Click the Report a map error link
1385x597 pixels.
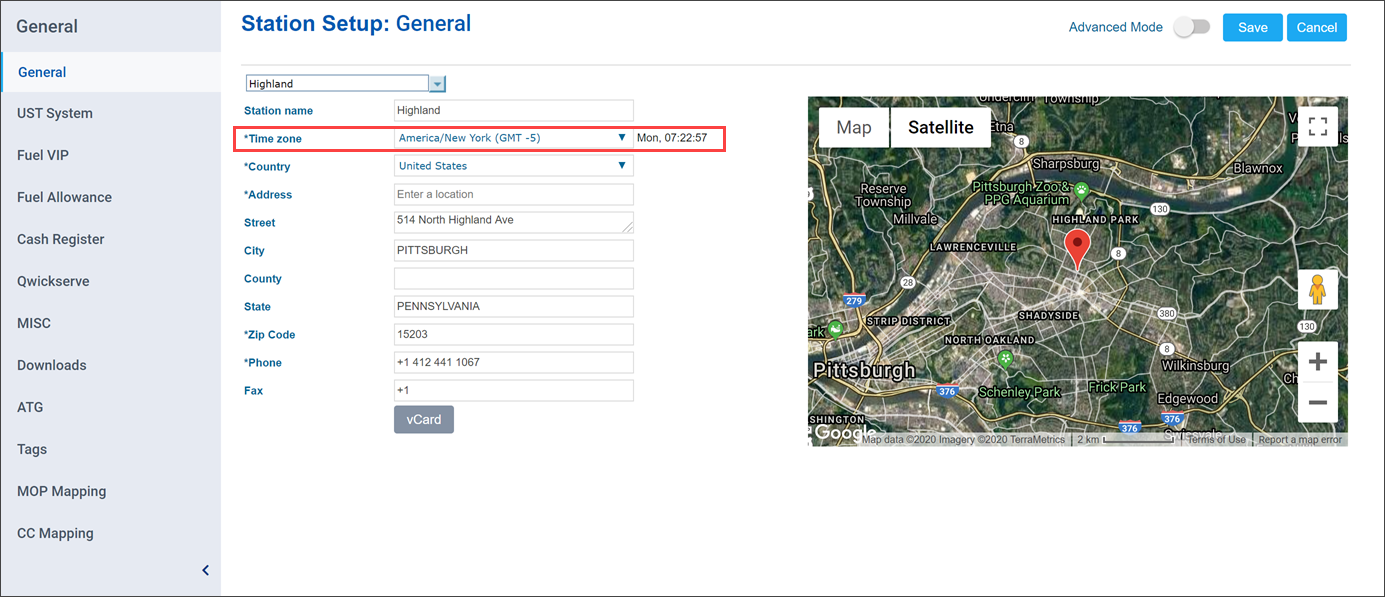click(x=1300, y=440)
